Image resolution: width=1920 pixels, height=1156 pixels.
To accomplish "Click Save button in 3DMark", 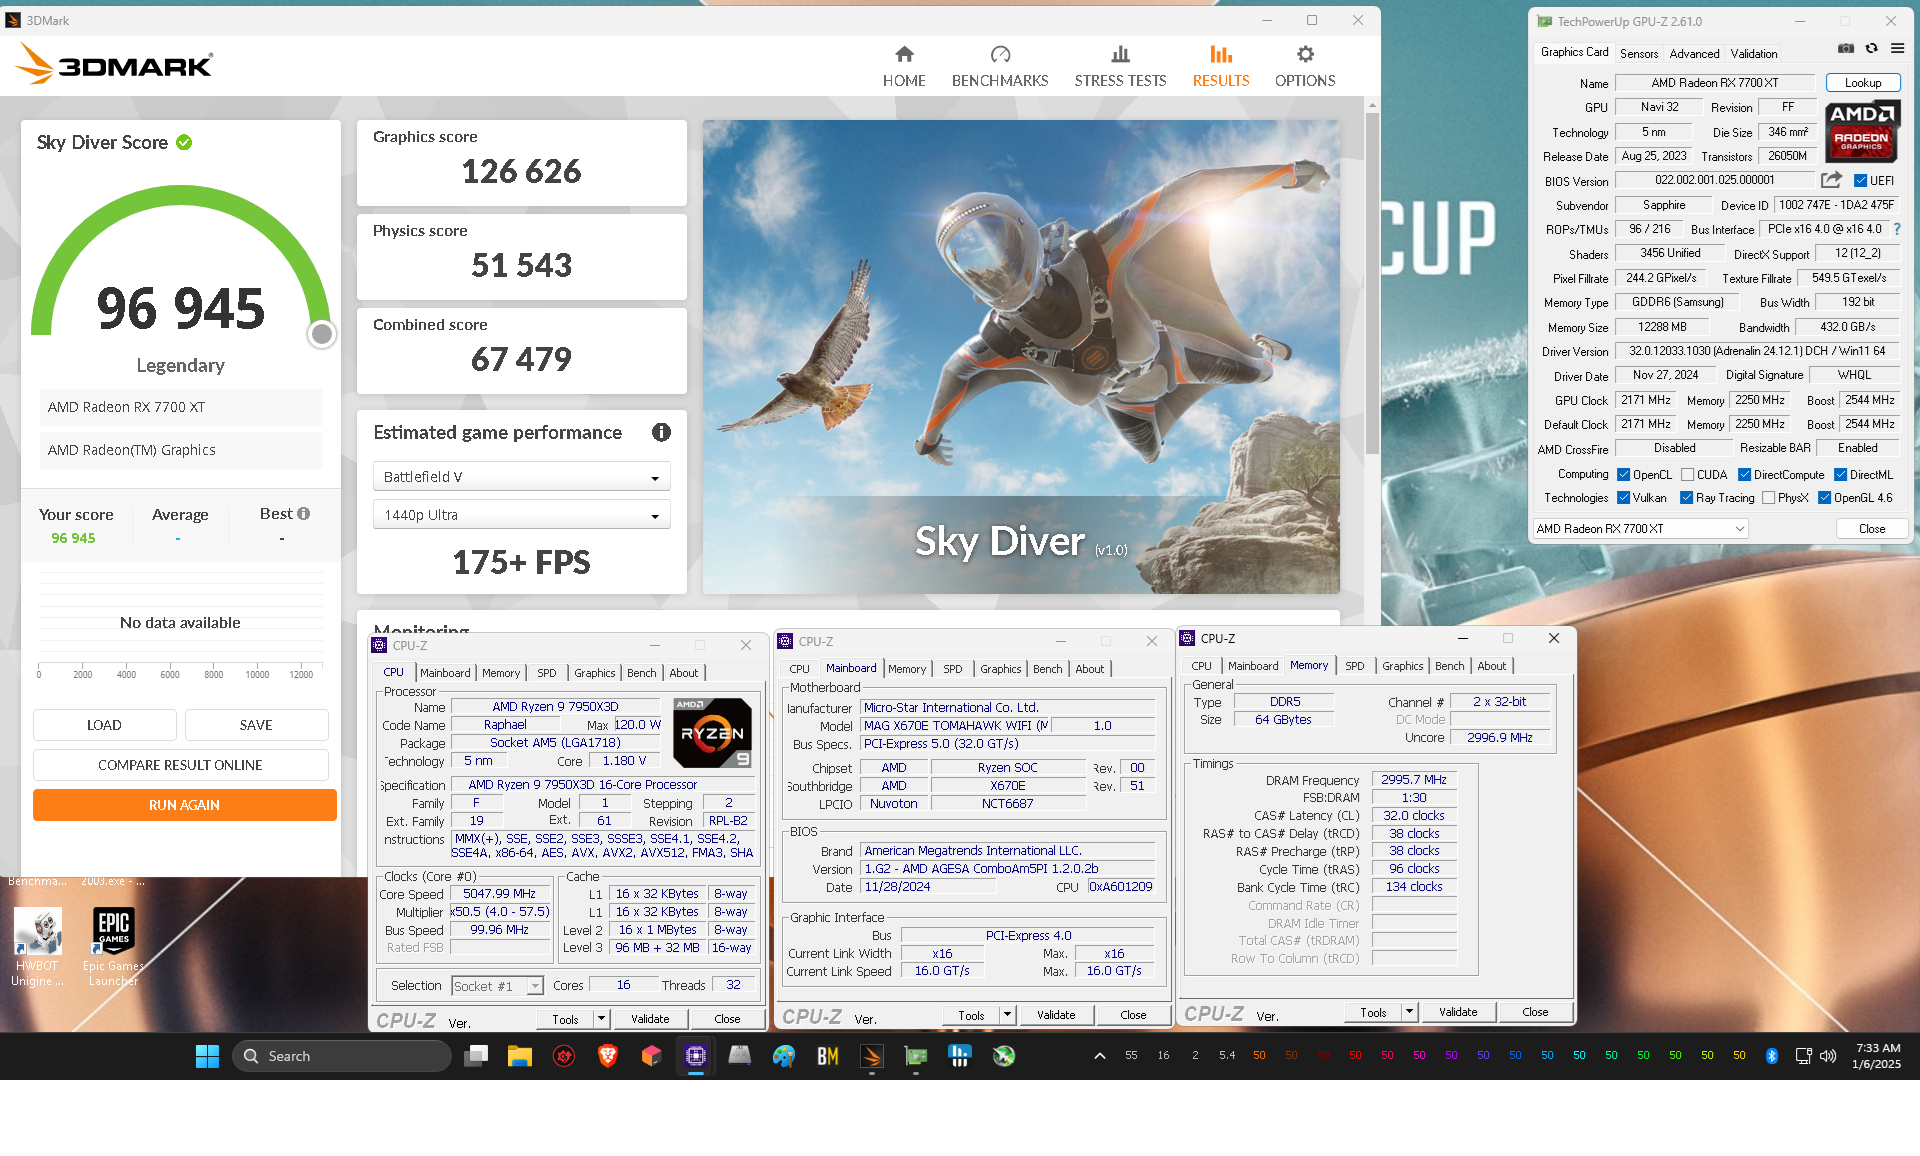I will click(x=256, y=725).
